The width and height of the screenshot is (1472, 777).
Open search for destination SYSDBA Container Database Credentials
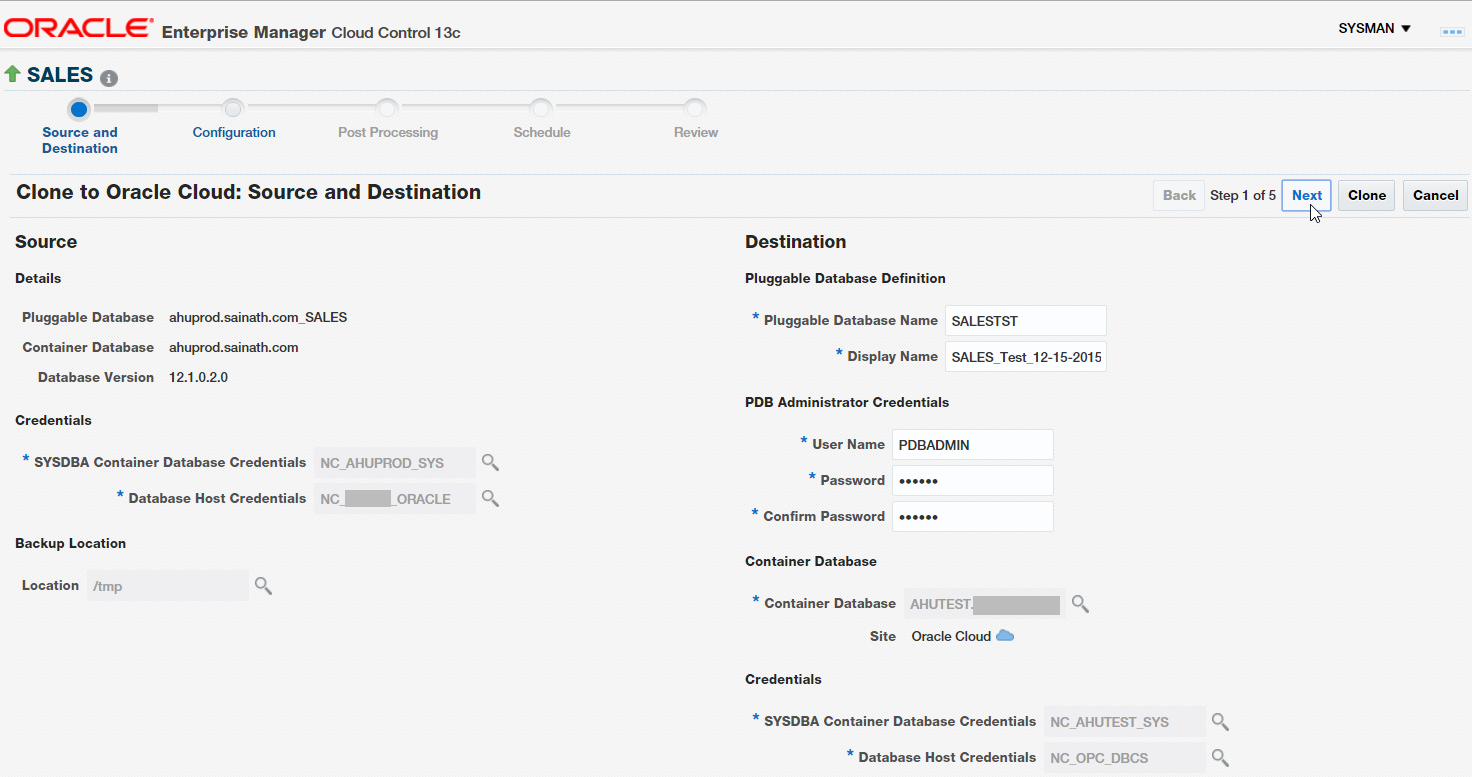[1220, 721]
